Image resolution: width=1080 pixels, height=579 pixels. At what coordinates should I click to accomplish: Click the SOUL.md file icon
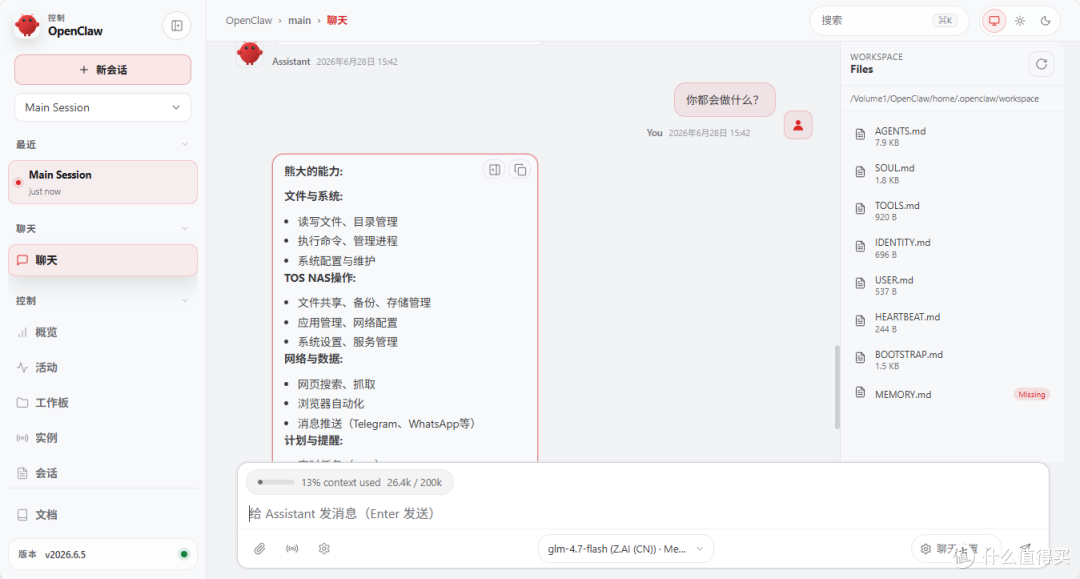(860, 171)
